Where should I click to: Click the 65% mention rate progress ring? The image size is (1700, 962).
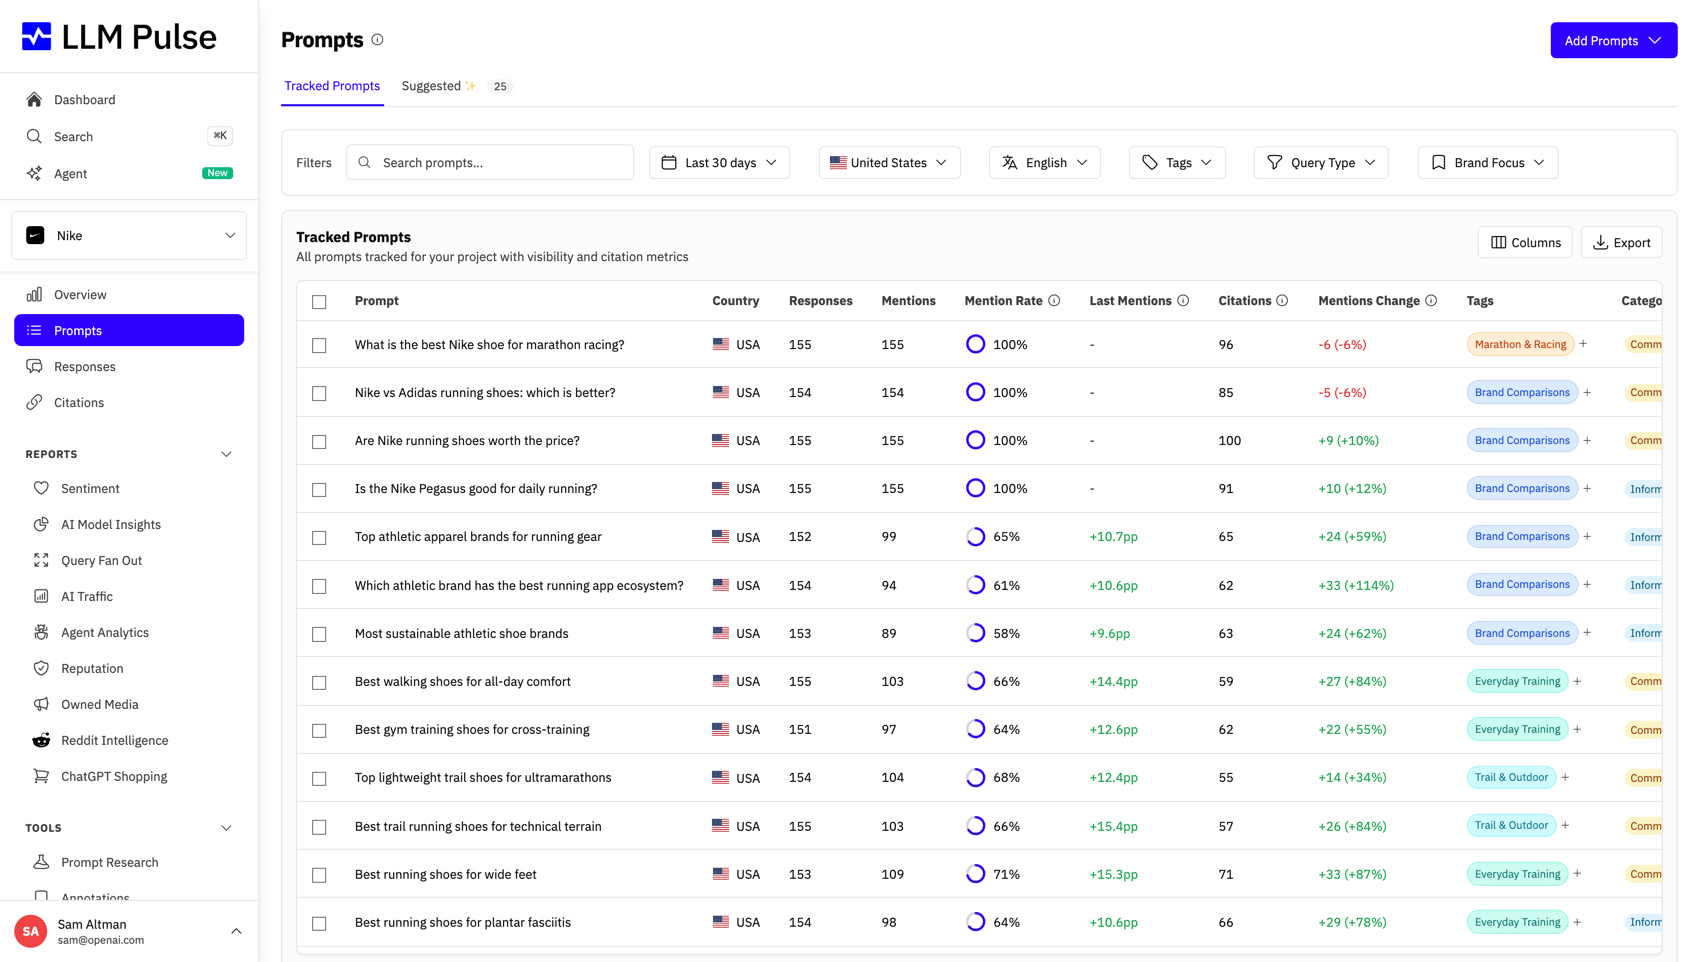click(x=975, y=537)
